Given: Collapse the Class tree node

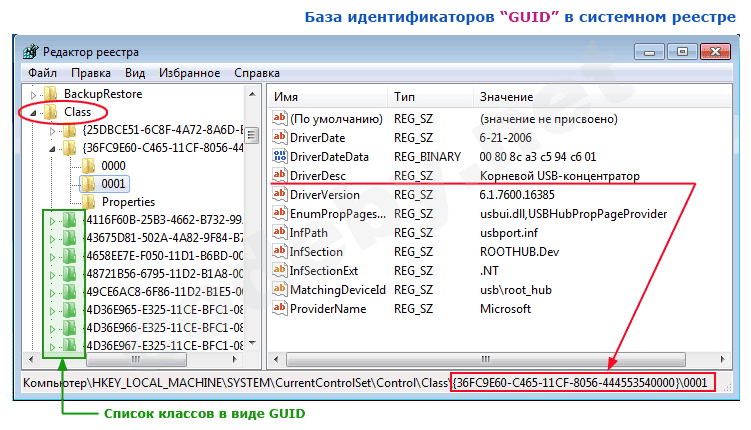Looking at the screenshot, I should point(33,113).
